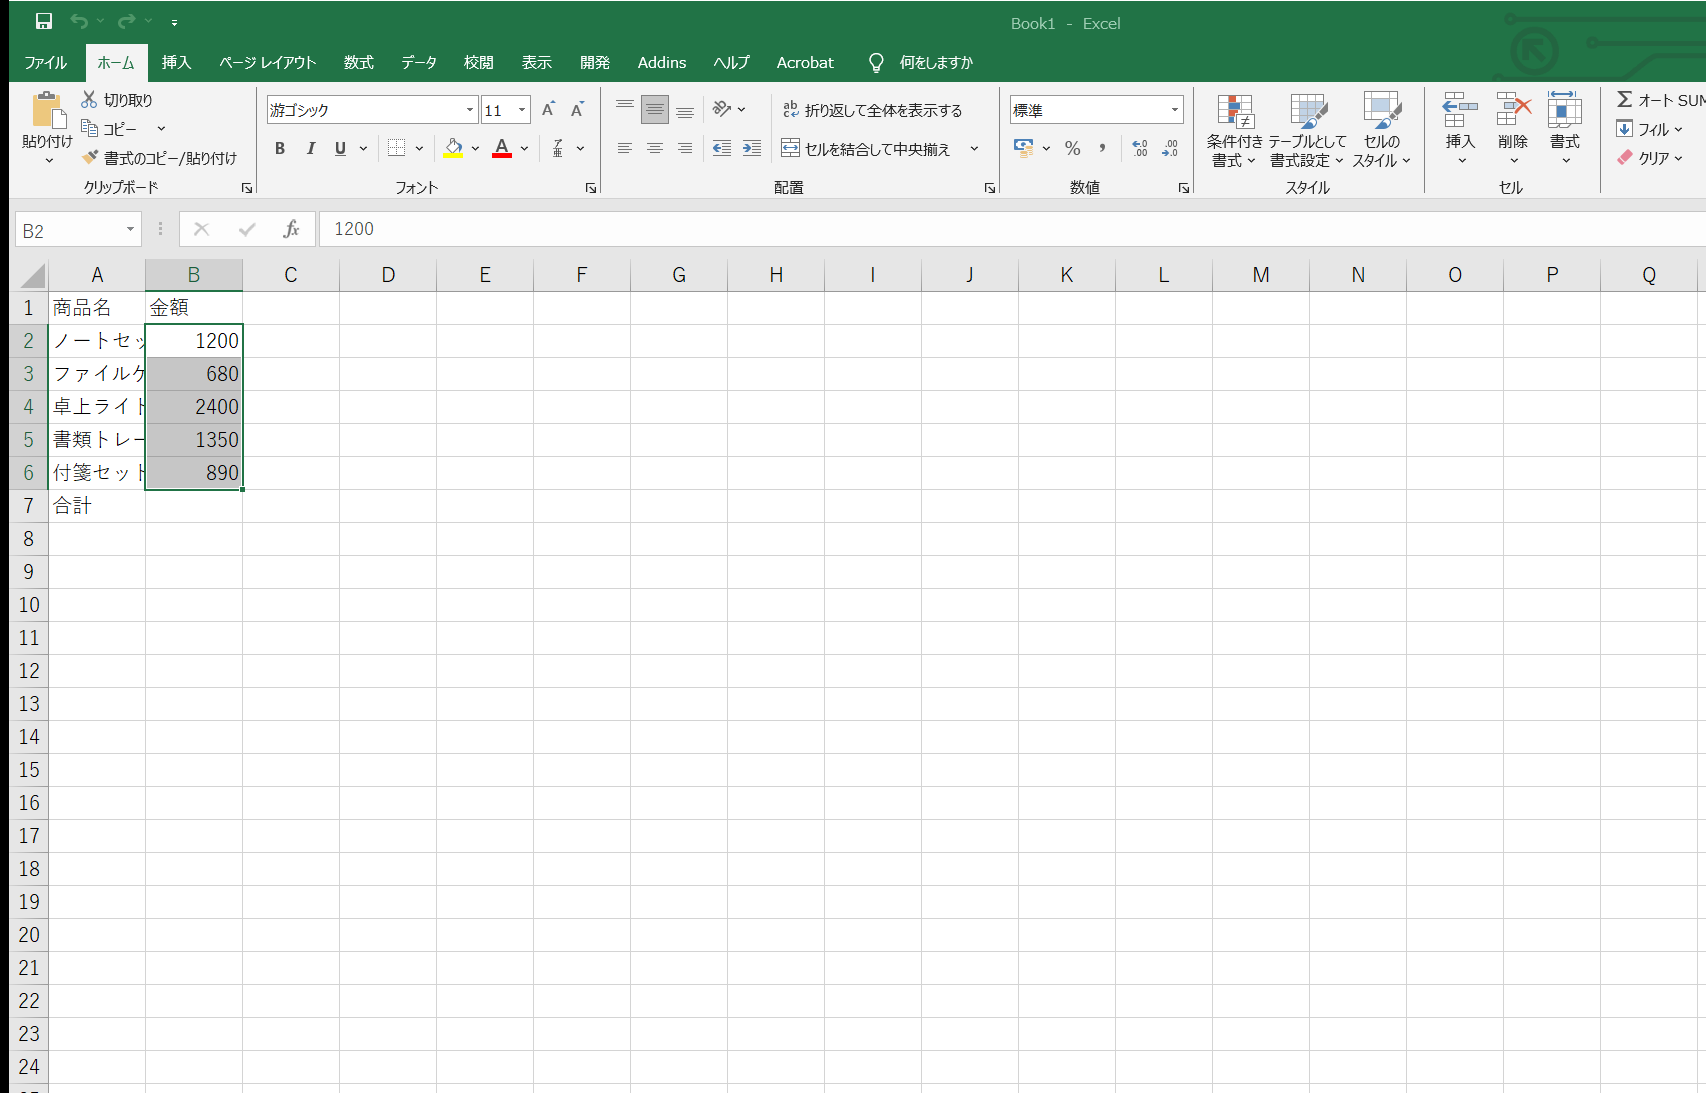This screenshot has width=1706, height=1093.
Task: Open the number format dropdown
Action: tap(1175, 110)
